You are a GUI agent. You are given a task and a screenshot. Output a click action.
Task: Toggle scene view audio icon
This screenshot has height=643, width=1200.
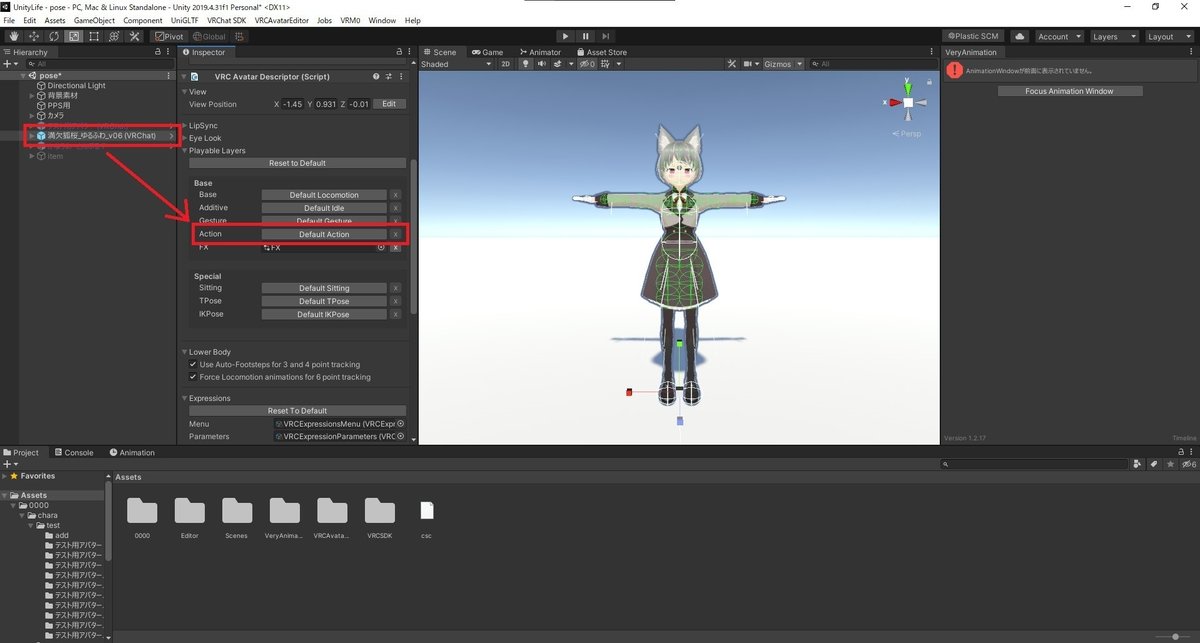(x=541, y=63)
